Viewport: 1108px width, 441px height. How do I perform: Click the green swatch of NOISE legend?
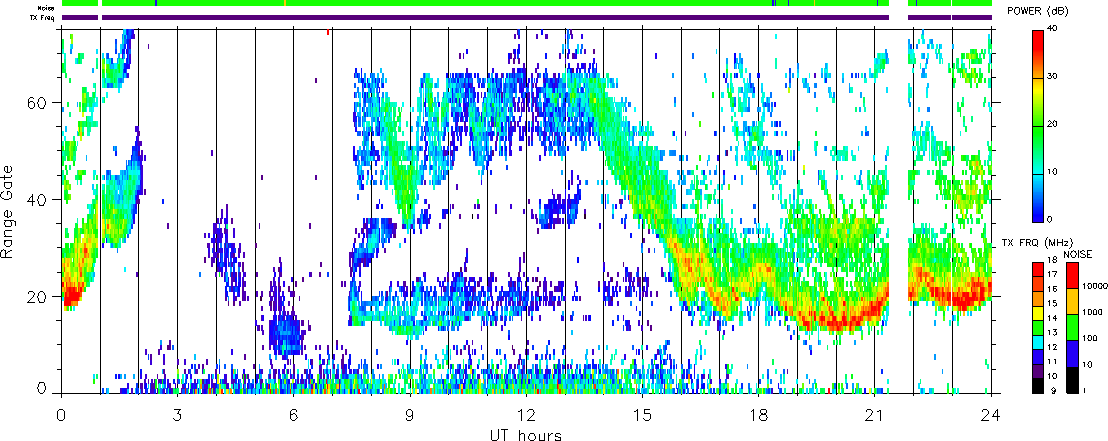pos(1072,328)
